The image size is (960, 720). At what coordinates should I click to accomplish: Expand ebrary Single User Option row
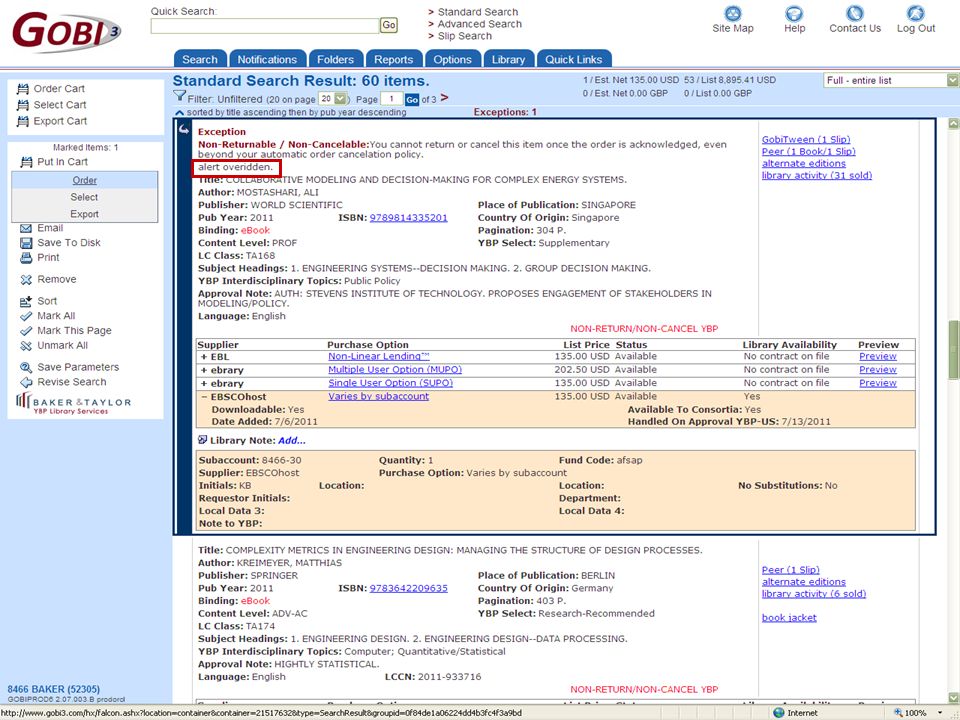point(204,384)
